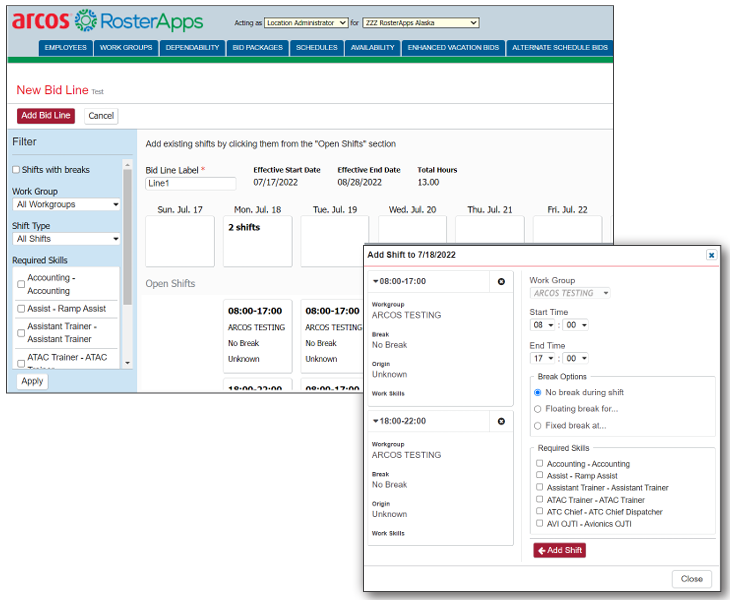The image size is (730, 600).
Task: Check Assist - Ramp Assist in the Filter panel
Action: tap(21, 309)
